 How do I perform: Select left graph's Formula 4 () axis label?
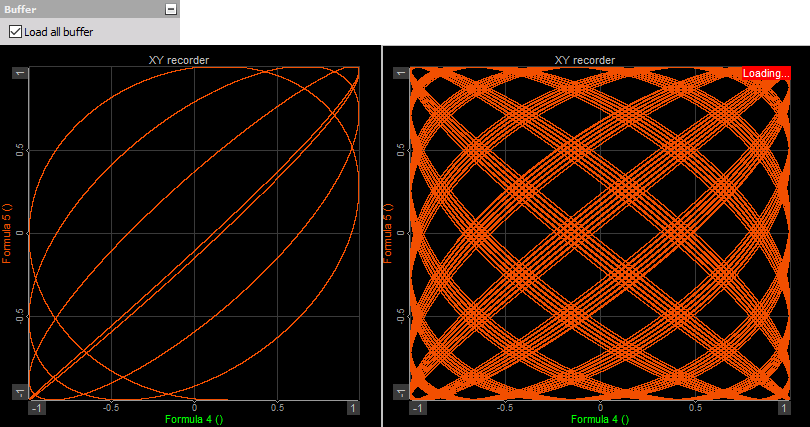(194, 419)
